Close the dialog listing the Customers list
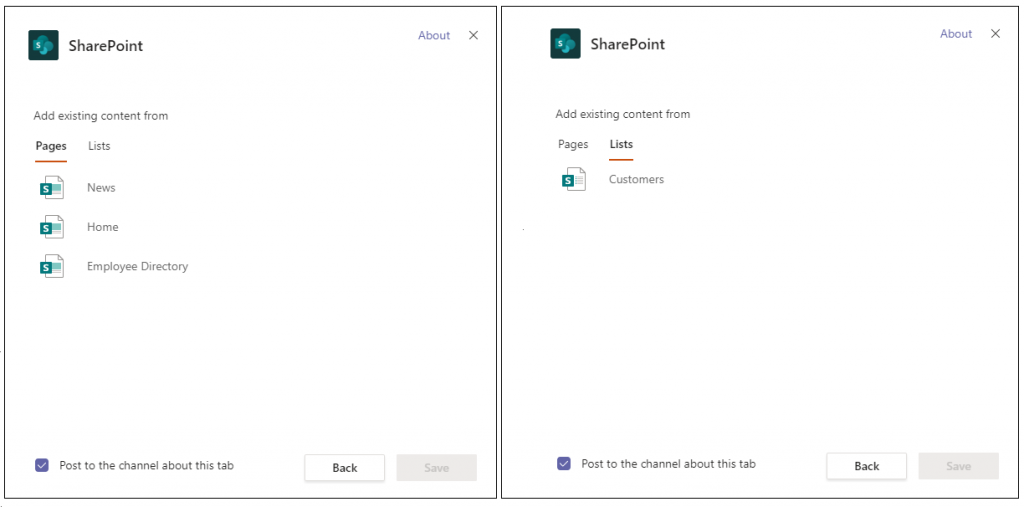Screen dimensions: 1024x507 coord(995,34)
